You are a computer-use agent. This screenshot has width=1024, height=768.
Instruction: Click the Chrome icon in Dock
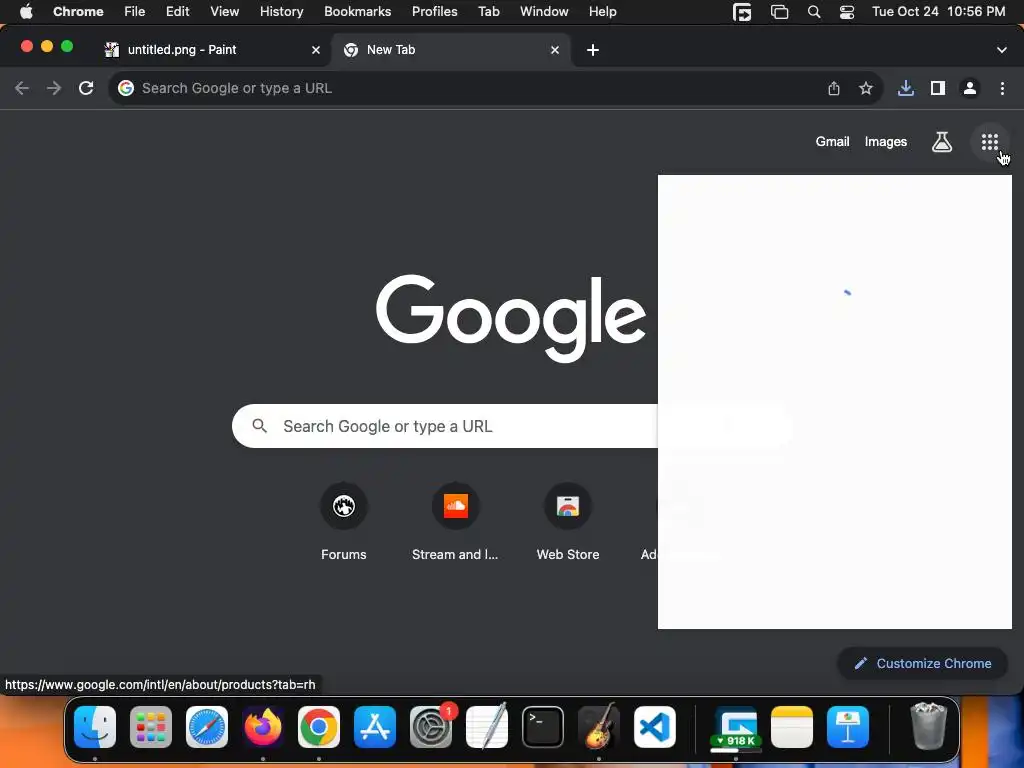click(319, 727)
